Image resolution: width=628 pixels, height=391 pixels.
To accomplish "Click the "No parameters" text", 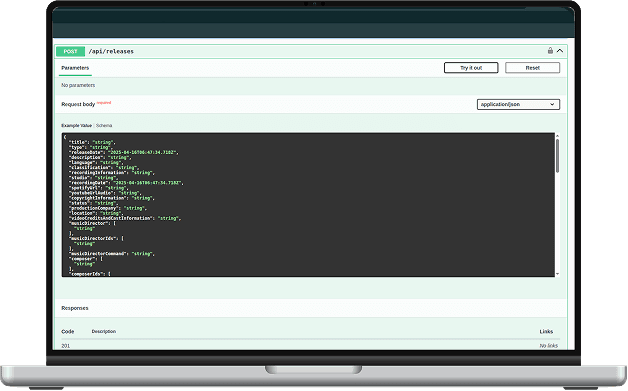I will point(78,85).
